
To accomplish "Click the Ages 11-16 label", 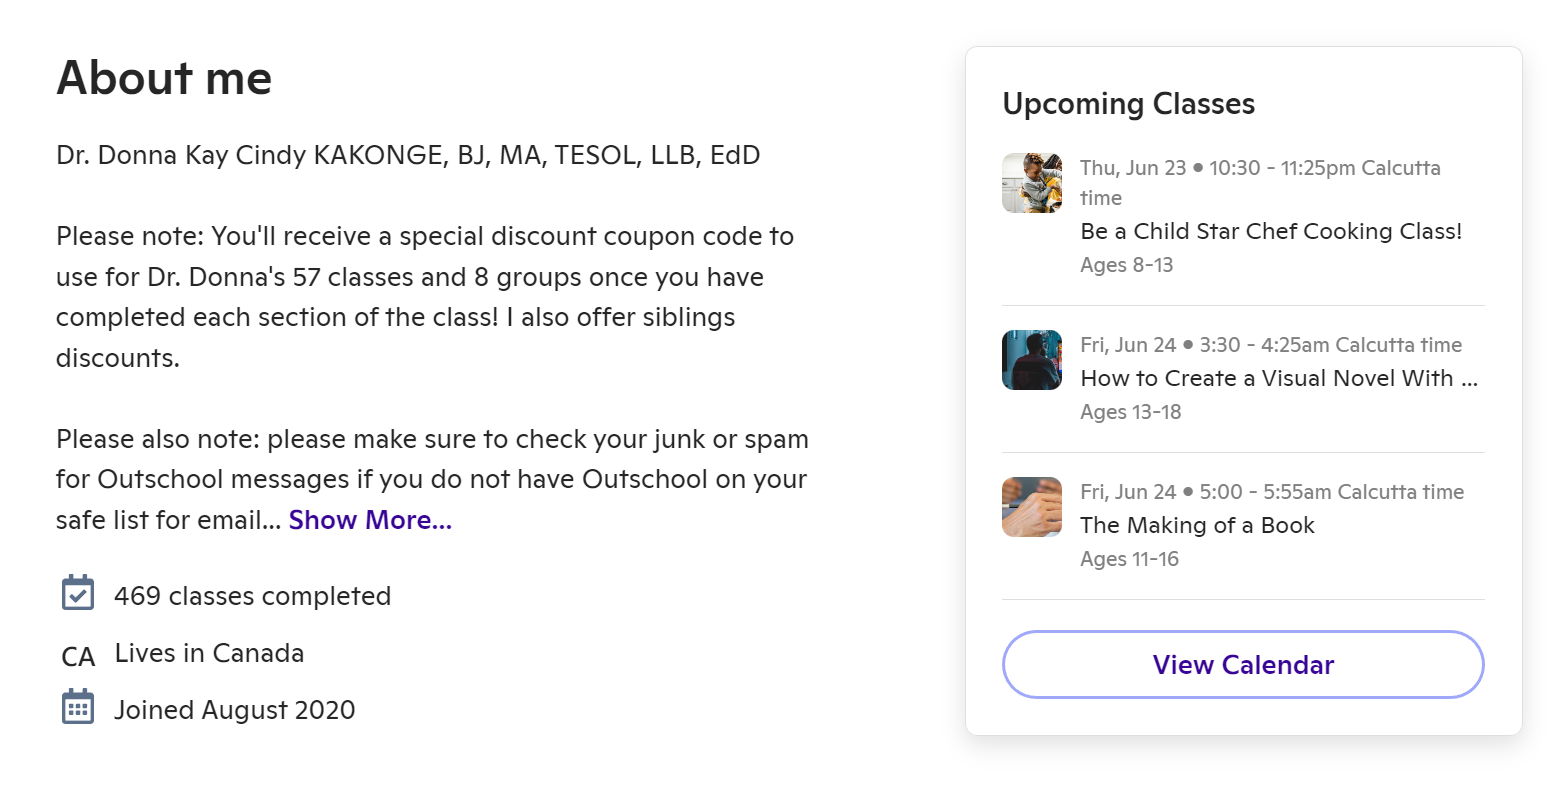I will (1129, 559).
